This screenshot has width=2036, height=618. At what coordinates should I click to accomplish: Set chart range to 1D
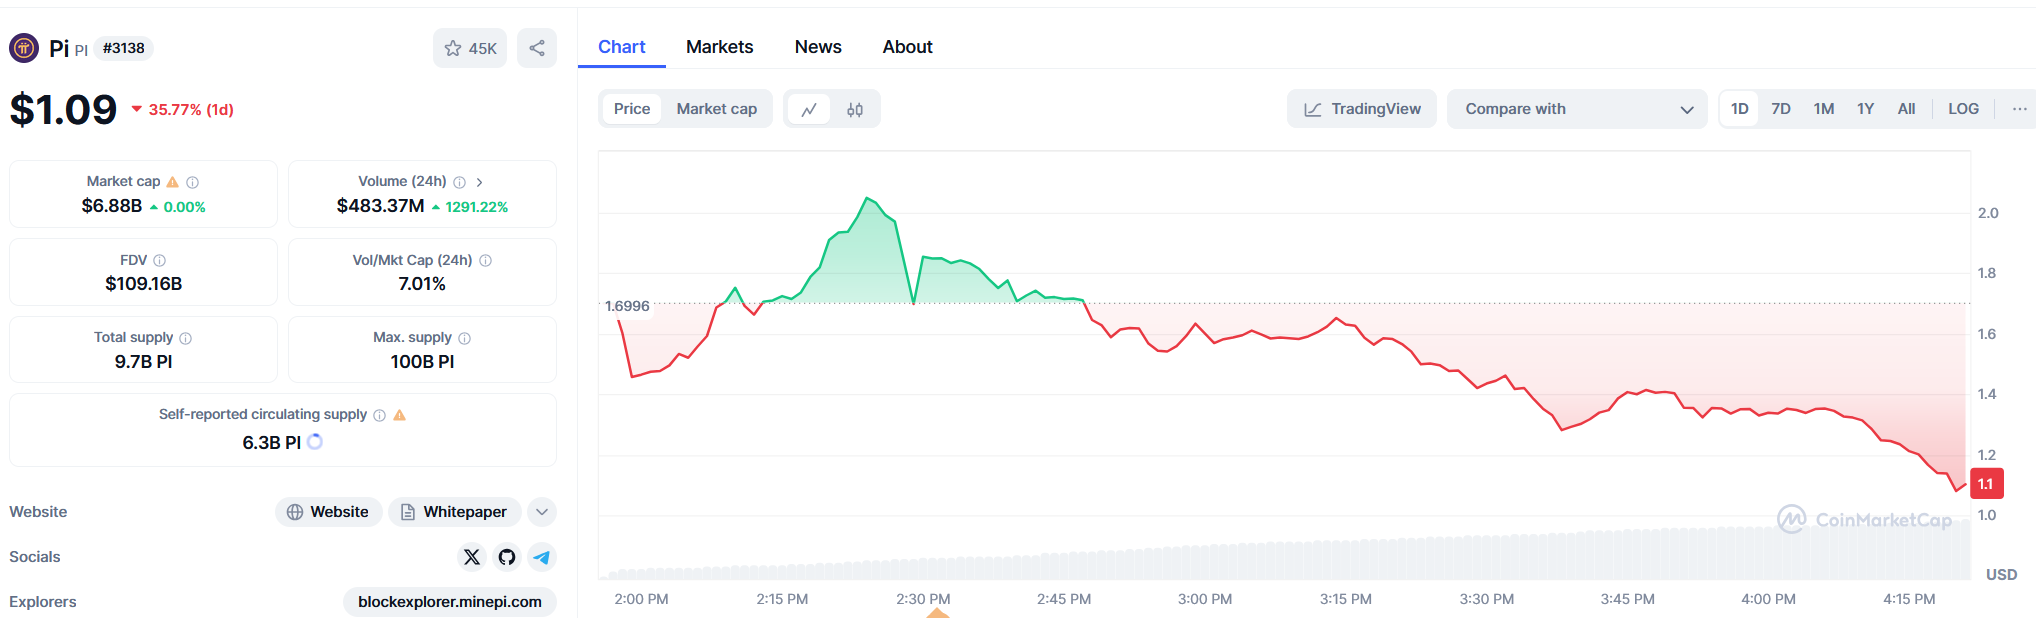(x=1740, y=109)
